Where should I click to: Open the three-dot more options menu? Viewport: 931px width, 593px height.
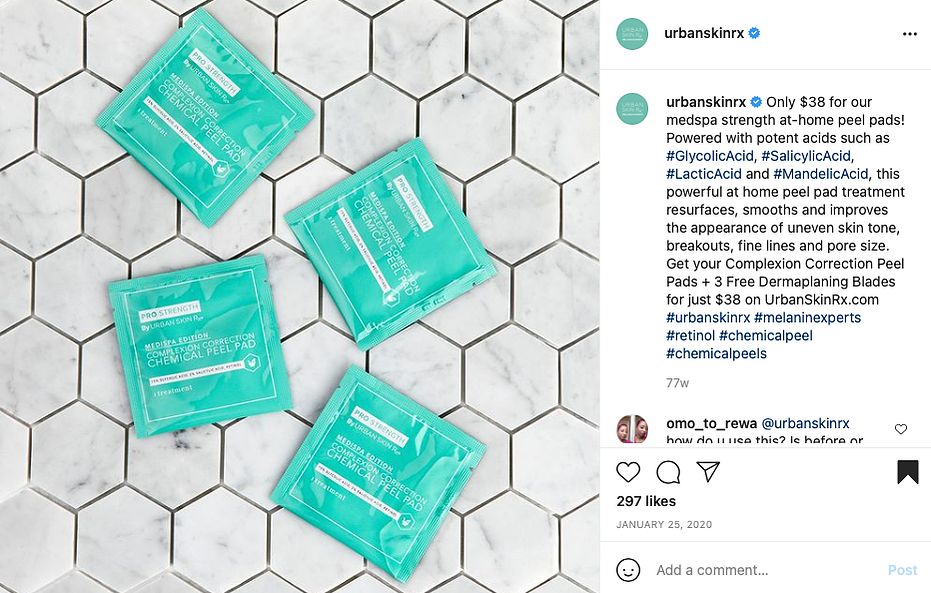coord(910,34)
